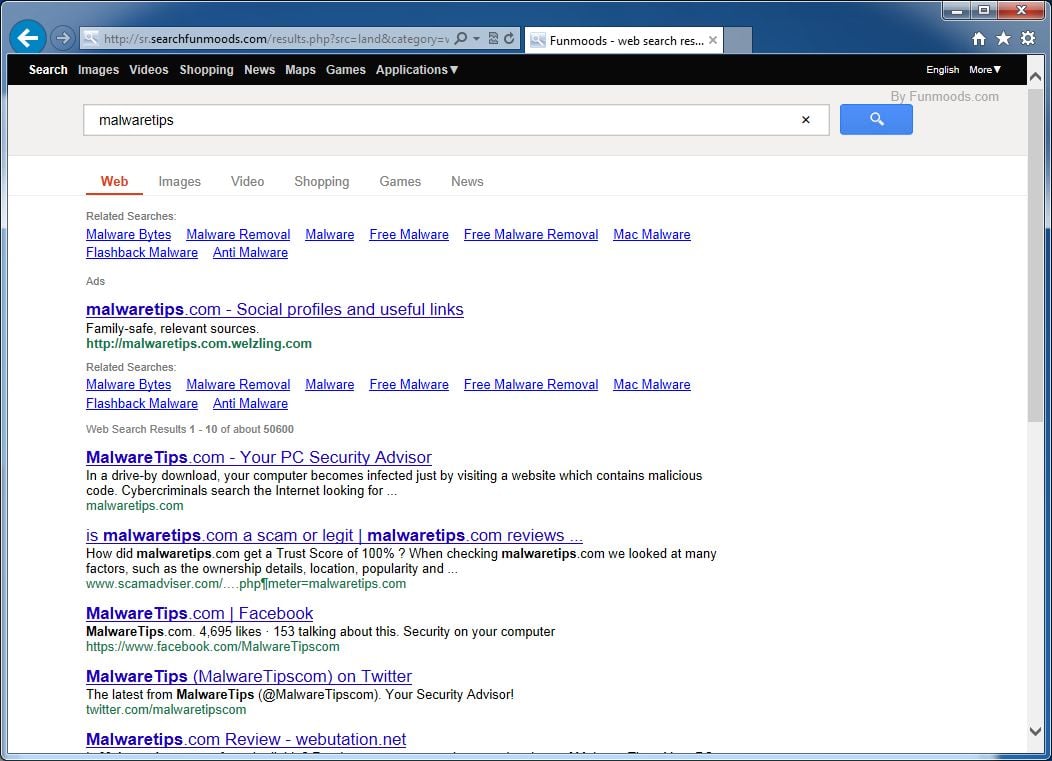Click 'By Funmoods.com' text
1052x761 pixels.
944,96
